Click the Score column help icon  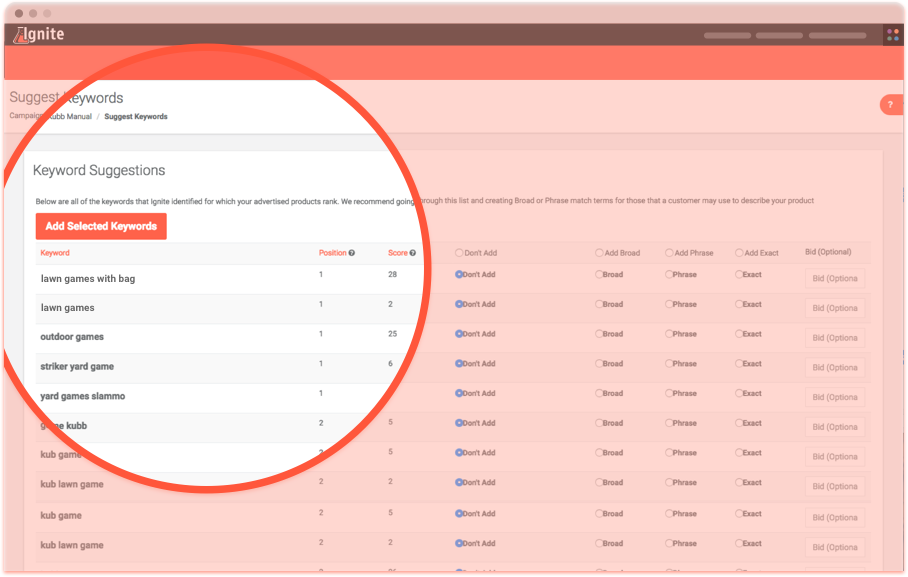pos(412,253)
